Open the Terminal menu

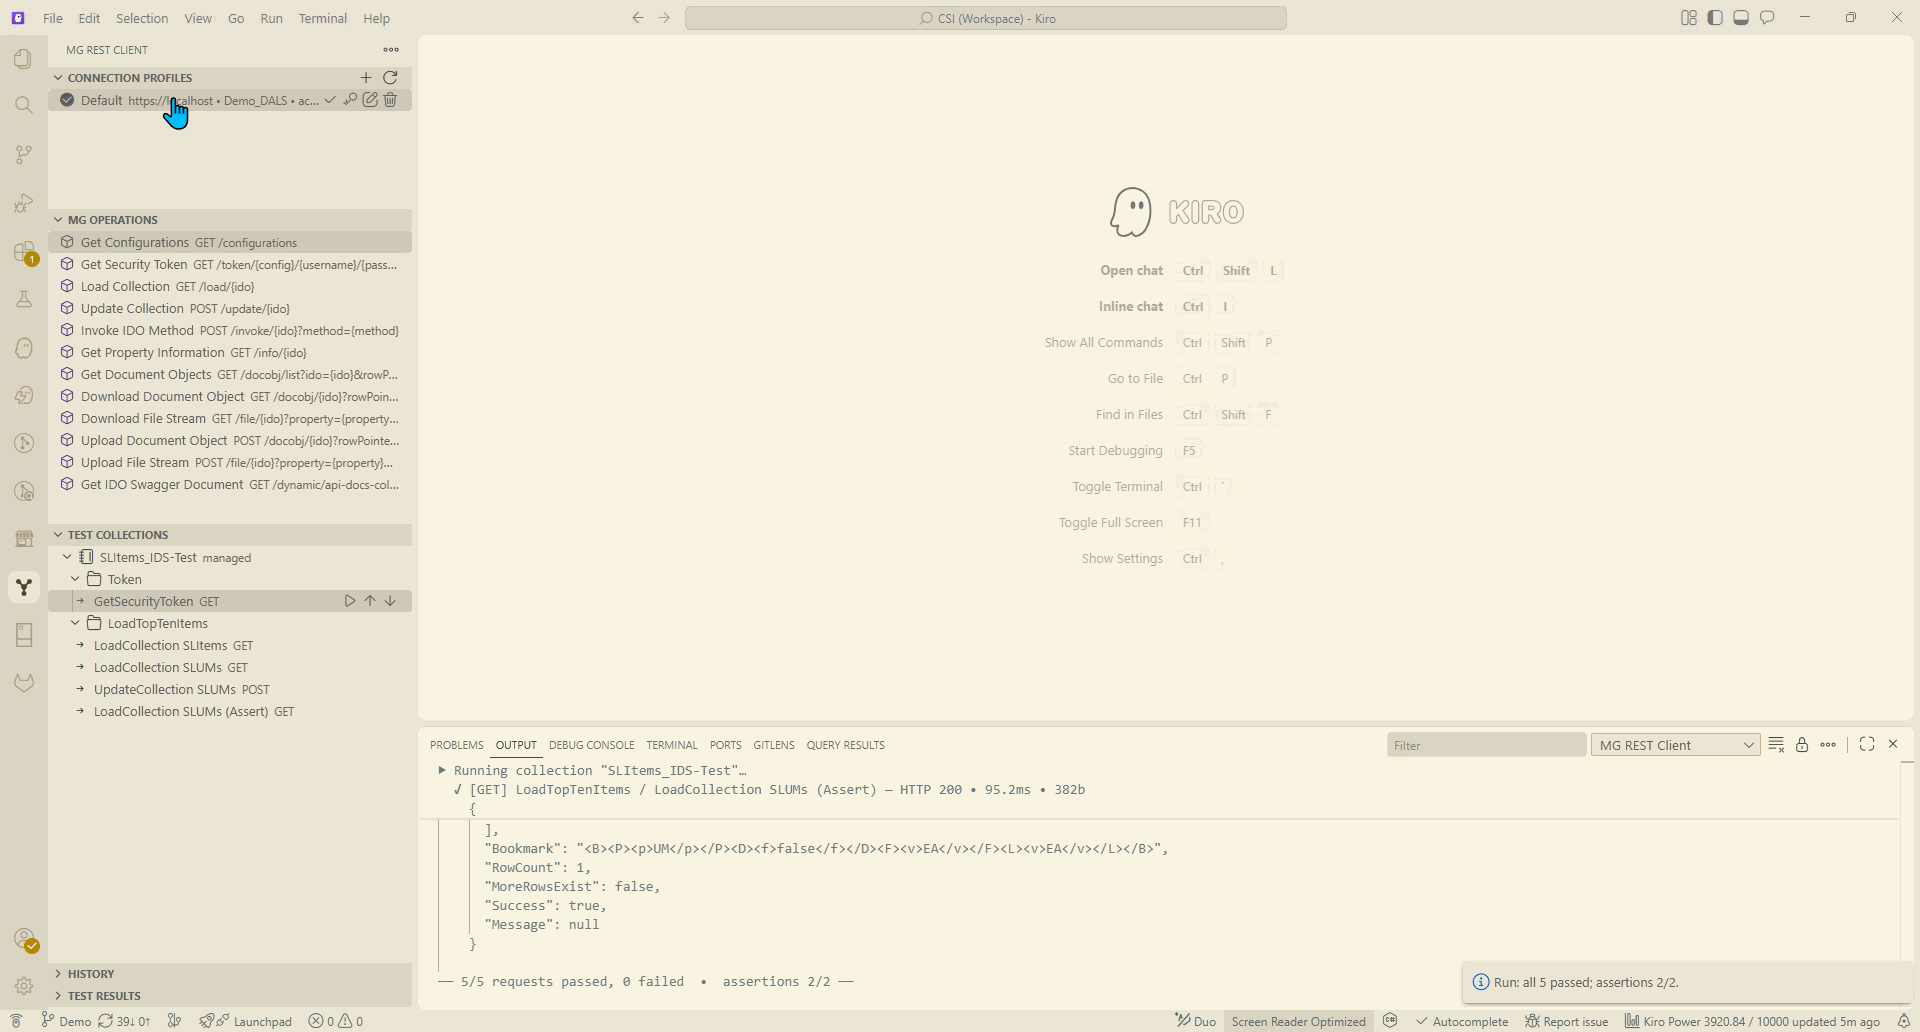coord(322,18)
